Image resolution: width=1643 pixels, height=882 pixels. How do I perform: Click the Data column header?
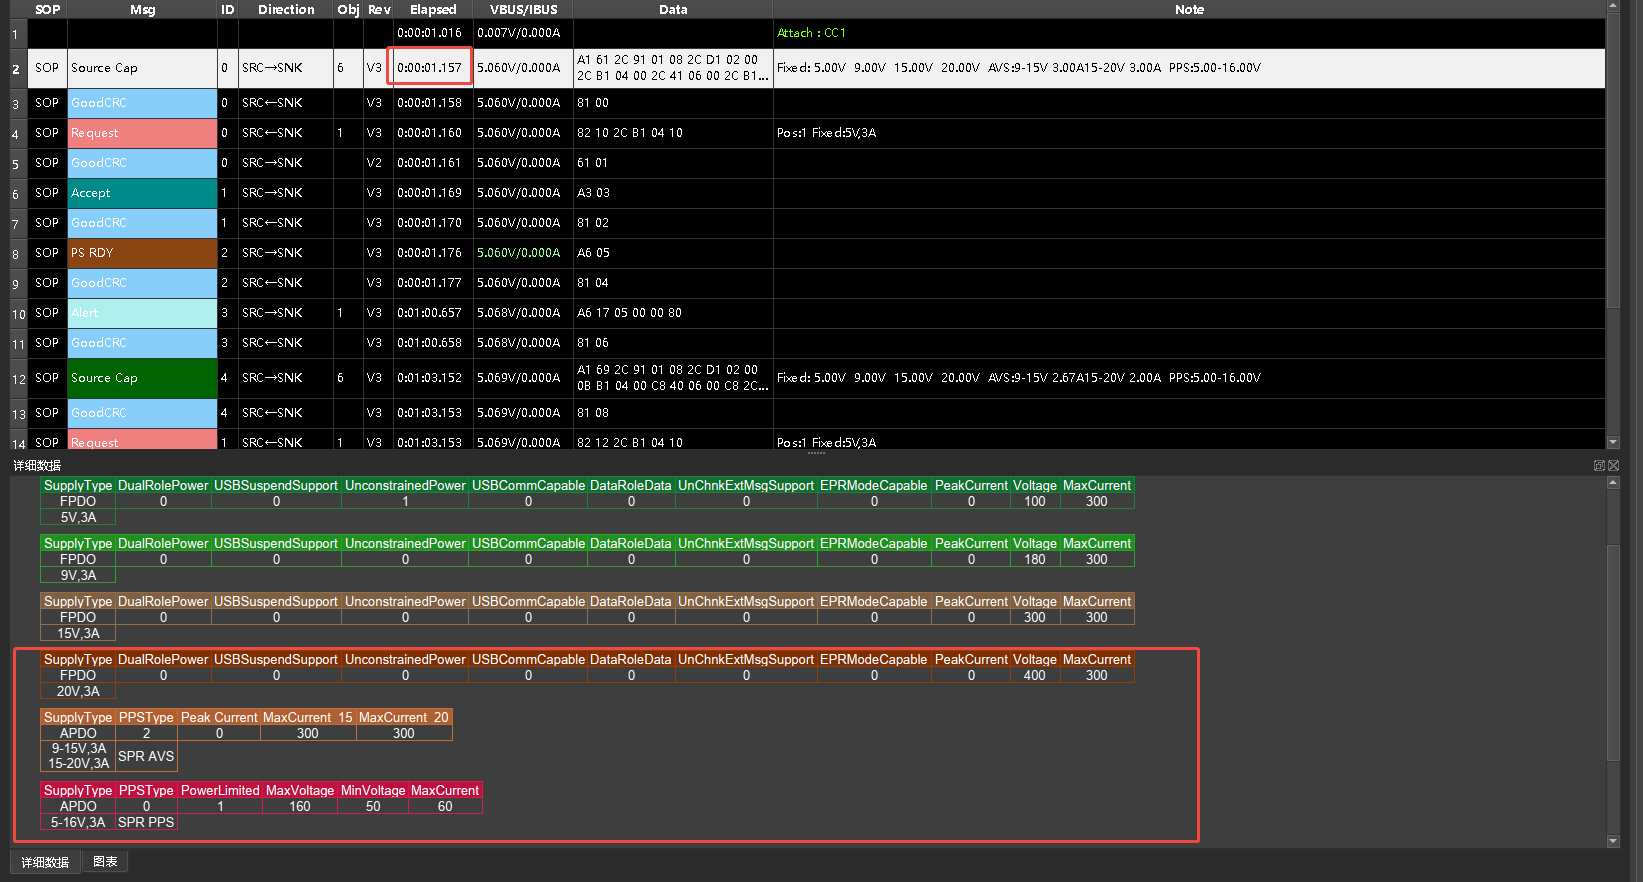[x=673, y=9]
